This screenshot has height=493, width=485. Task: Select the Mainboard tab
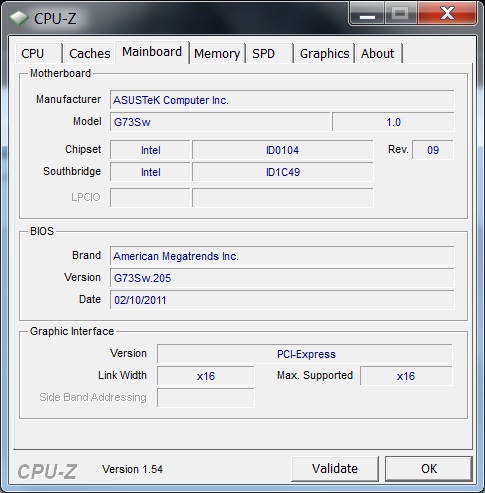(x=152, y=52)
